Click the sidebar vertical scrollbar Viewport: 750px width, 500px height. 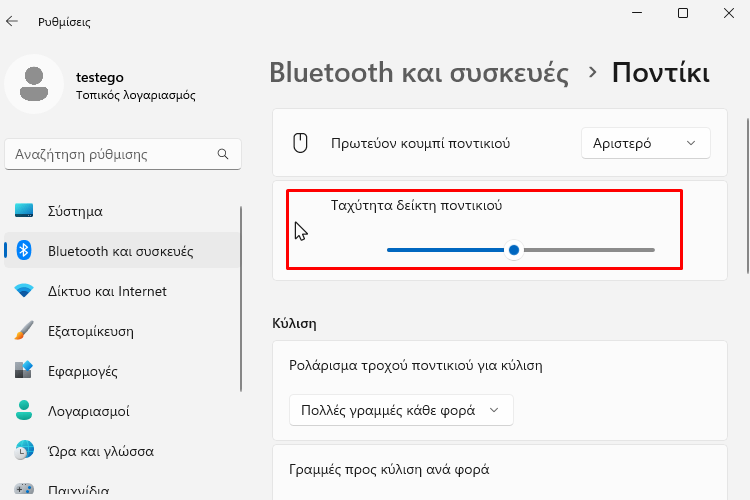[x=241, y=299]
